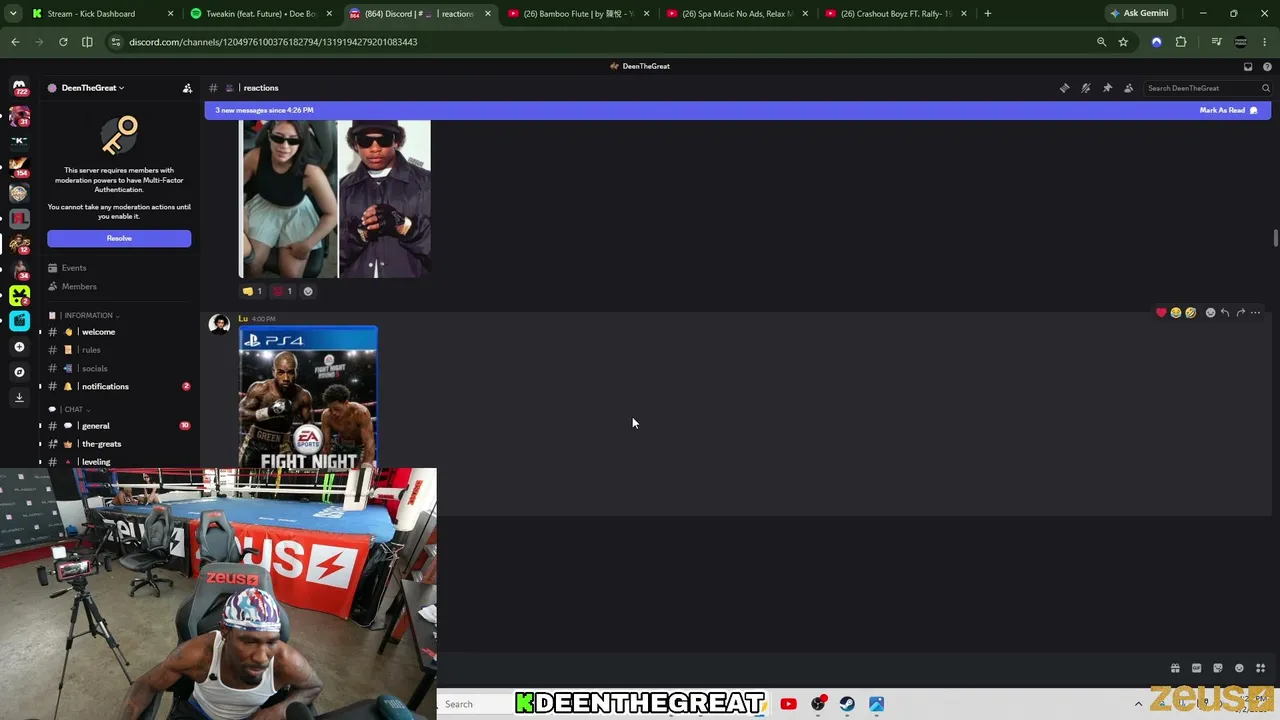Reply to Lu's message with arrow icon
The image size is (1280, 720).
(1225, 313)
